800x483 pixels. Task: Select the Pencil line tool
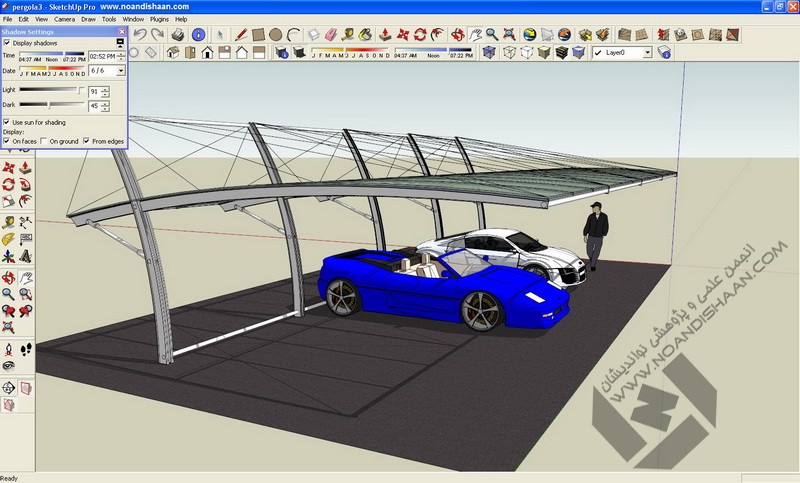coord(240,34)
